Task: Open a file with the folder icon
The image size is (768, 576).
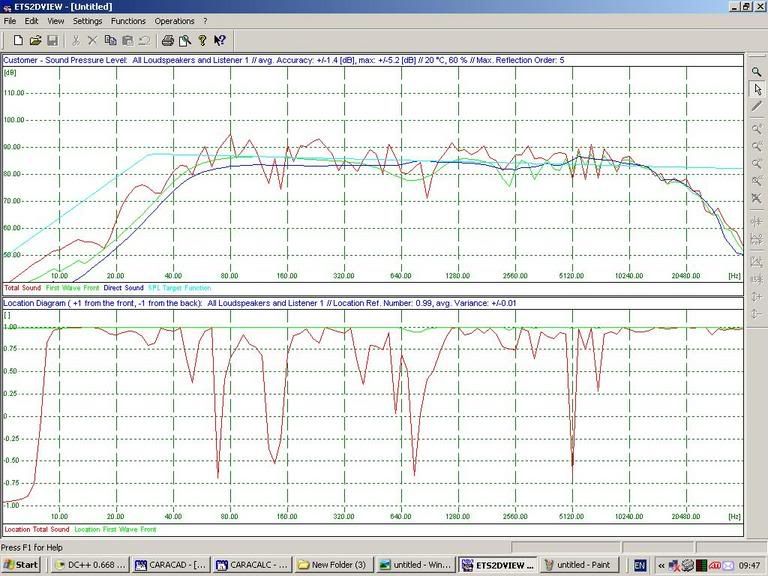Action: click(x=35, y=41)
